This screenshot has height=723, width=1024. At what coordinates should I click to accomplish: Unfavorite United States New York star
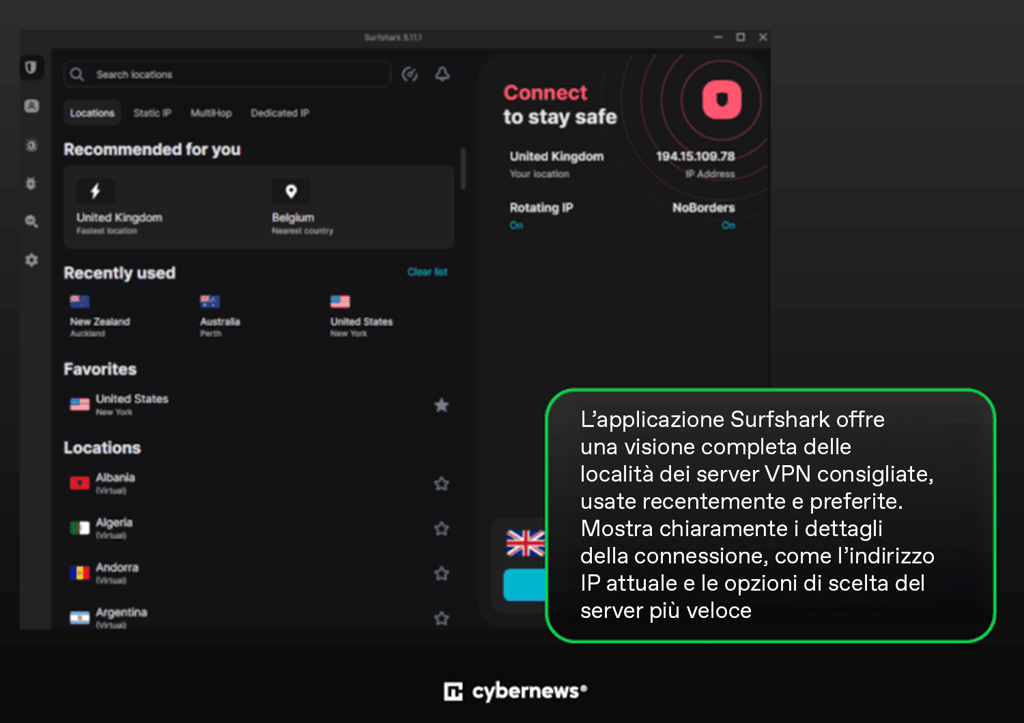[x=441, y=406]
